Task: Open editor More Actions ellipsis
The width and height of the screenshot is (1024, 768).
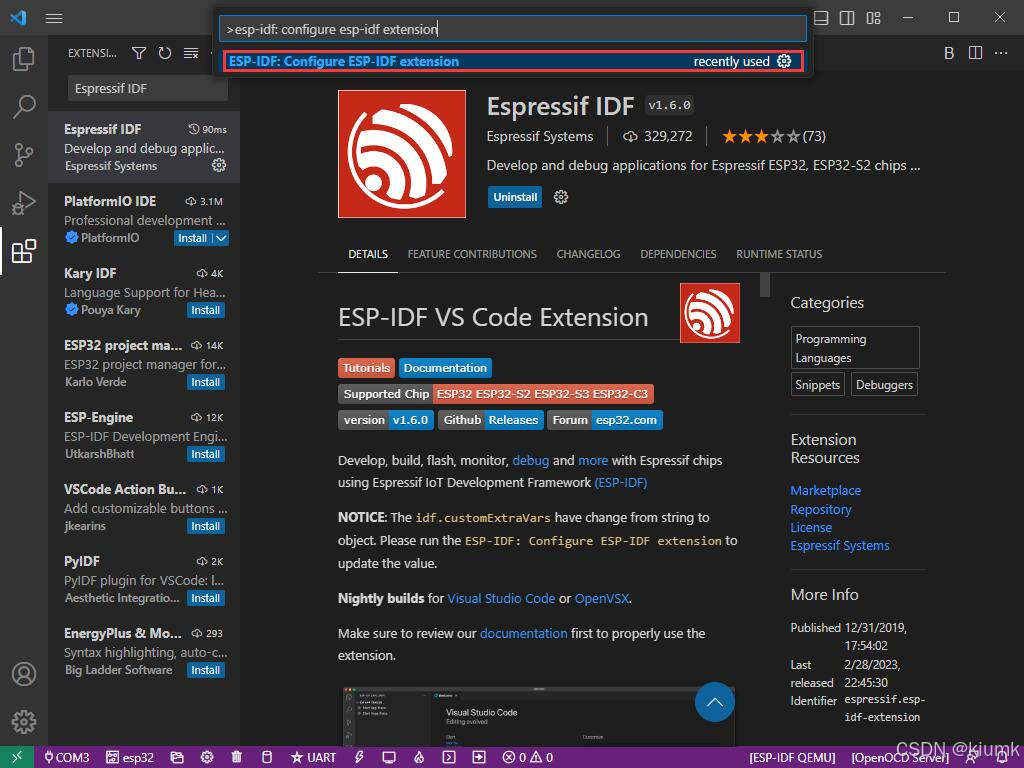Action: click(x=1001, y=53)
